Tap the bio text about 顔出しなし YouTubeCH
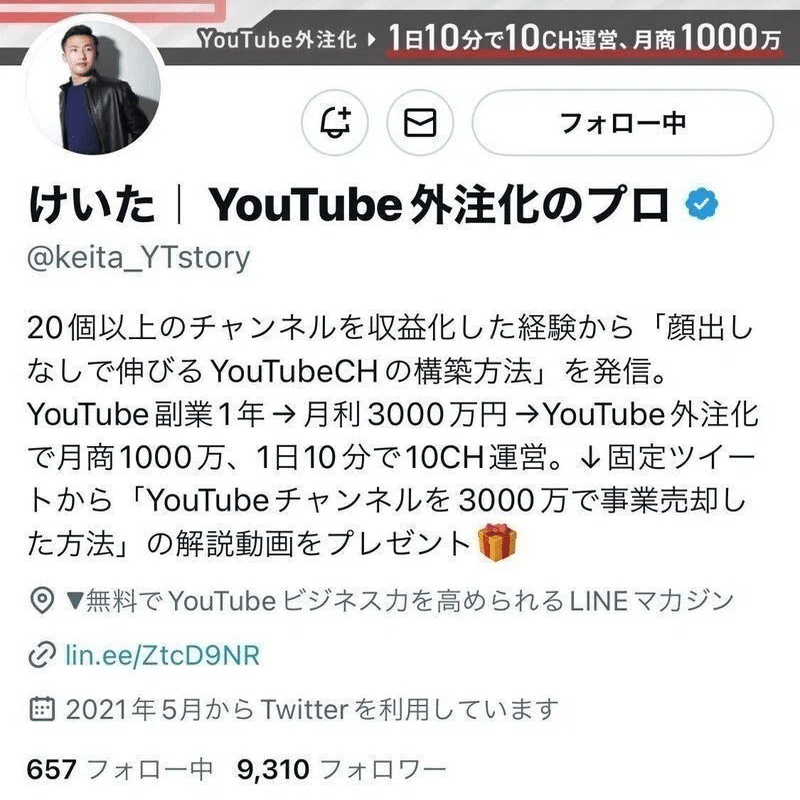The image size is (800, 800). (x=392, y=349)
